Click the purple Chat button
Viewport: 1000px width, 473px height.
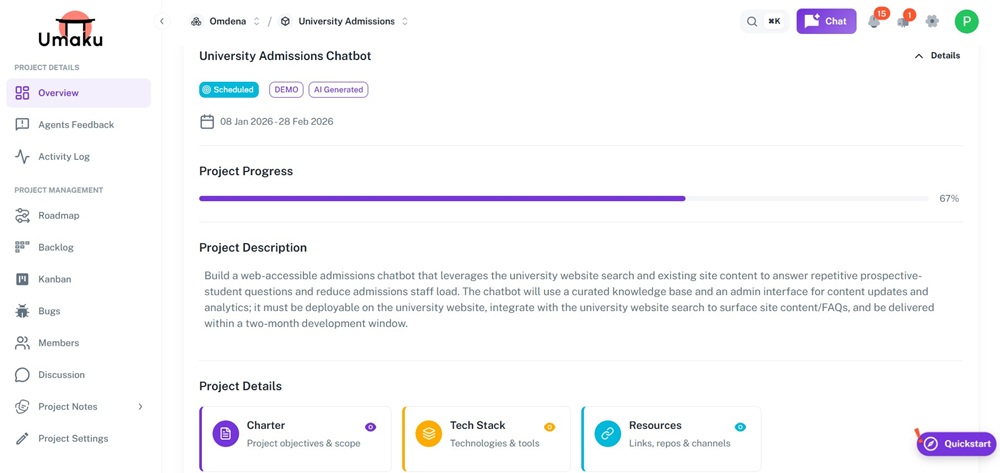[x=826, y=21]
